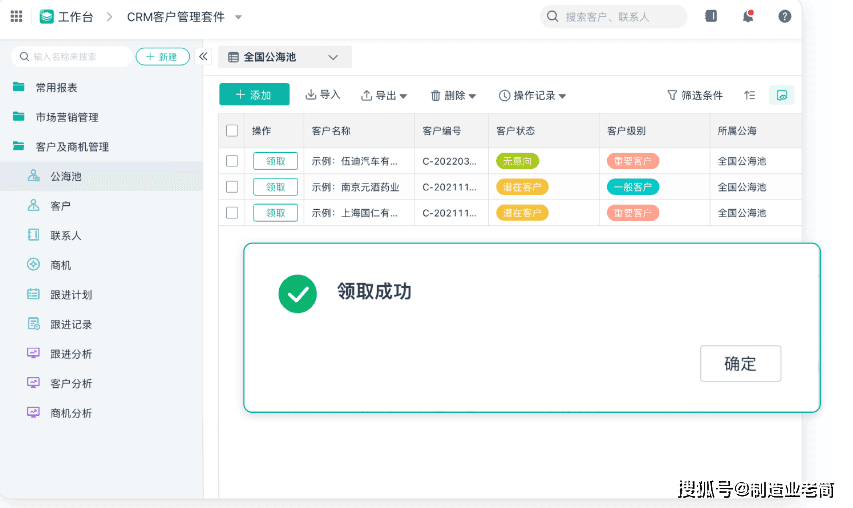Open the 导出 export dropdown
Image resolution: width=853 pixels, height=508 pixels.
[x=384, y=95]
